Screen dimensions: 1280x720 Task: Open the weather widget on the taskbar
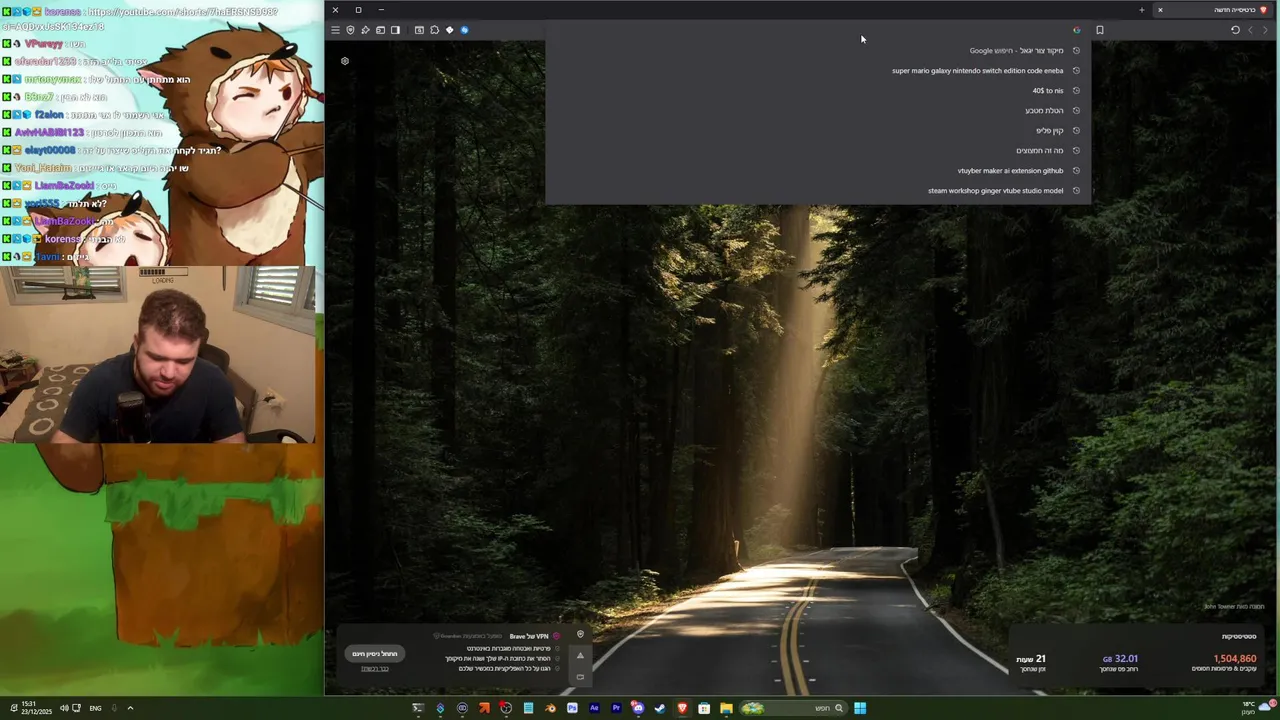[1259, 708]
